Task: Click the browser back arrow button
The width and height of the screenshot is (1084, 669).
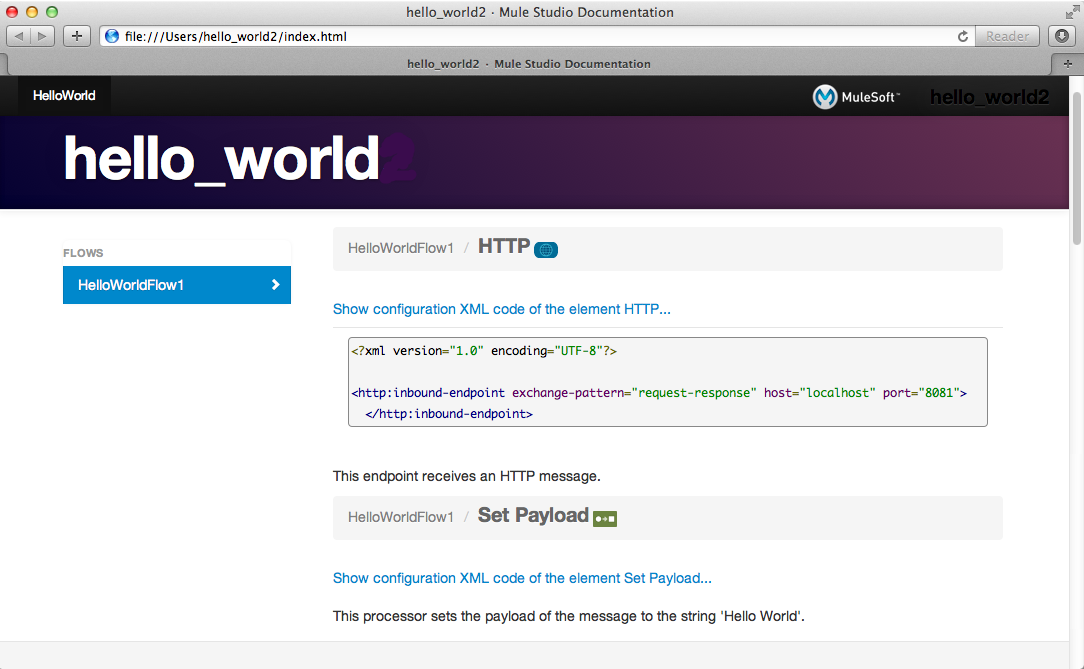Action: 20,36
